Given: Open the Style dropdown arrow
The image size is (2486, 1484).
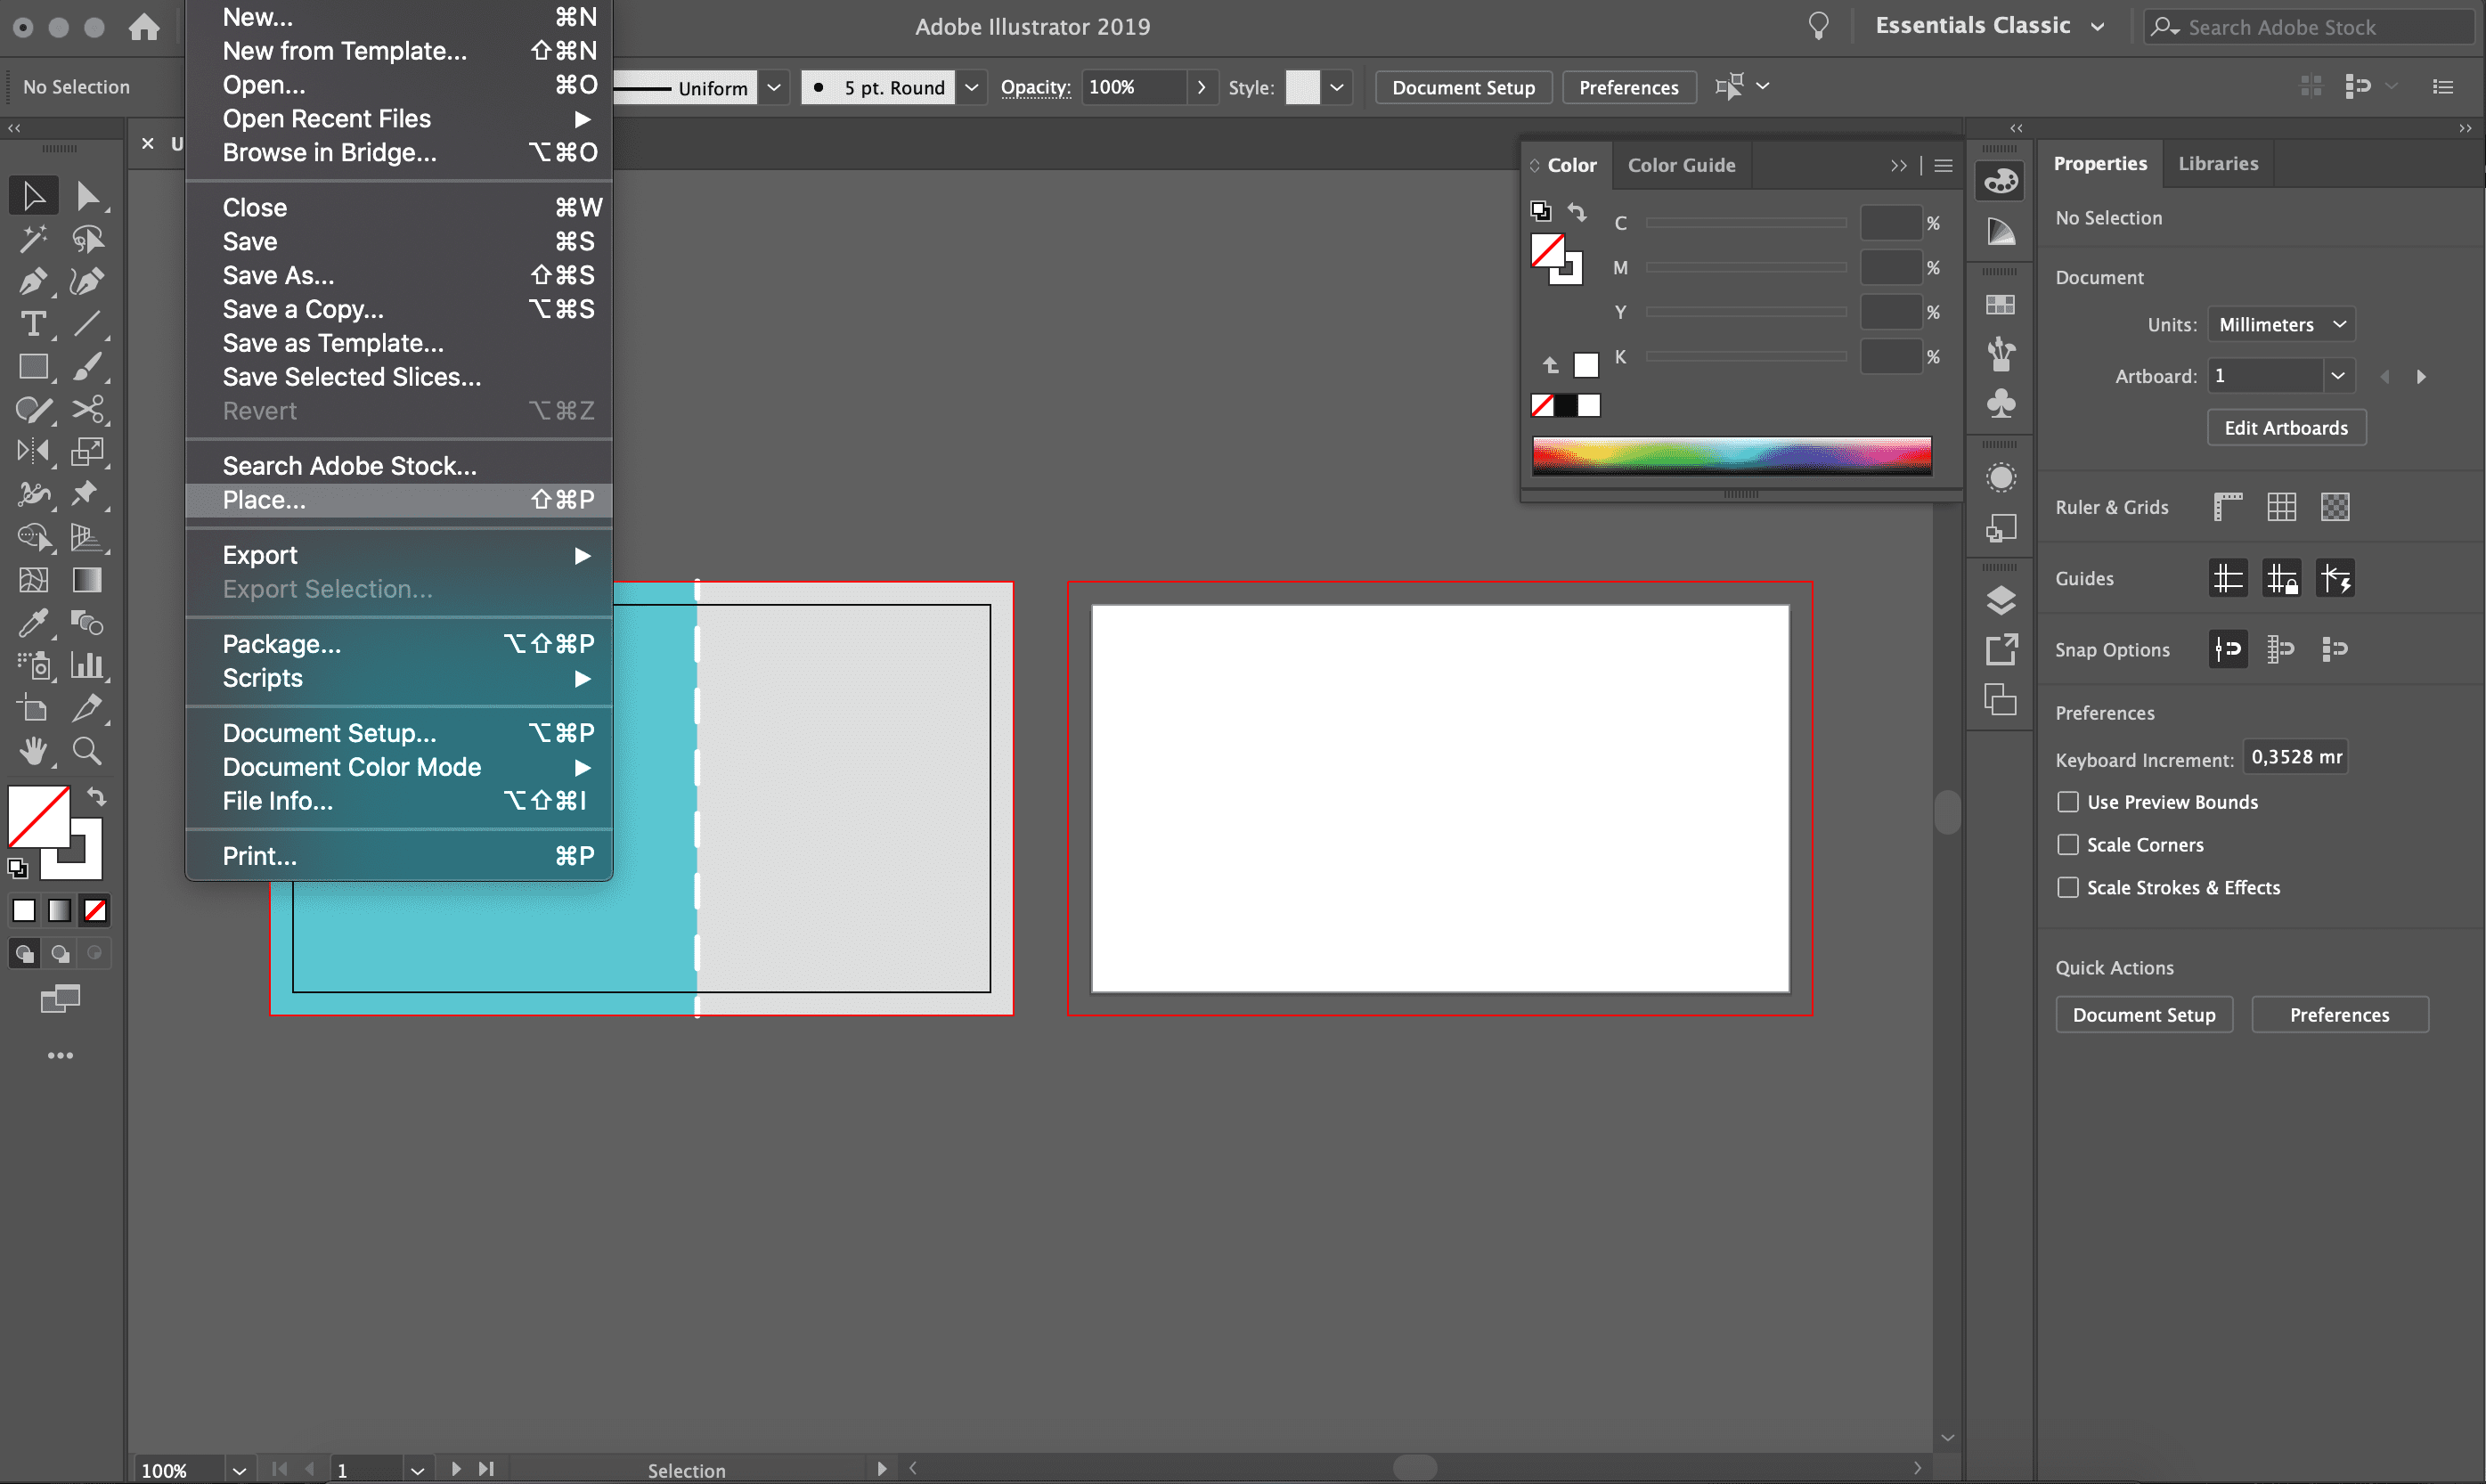Looking at the screenshot, I should [1336, 87].
